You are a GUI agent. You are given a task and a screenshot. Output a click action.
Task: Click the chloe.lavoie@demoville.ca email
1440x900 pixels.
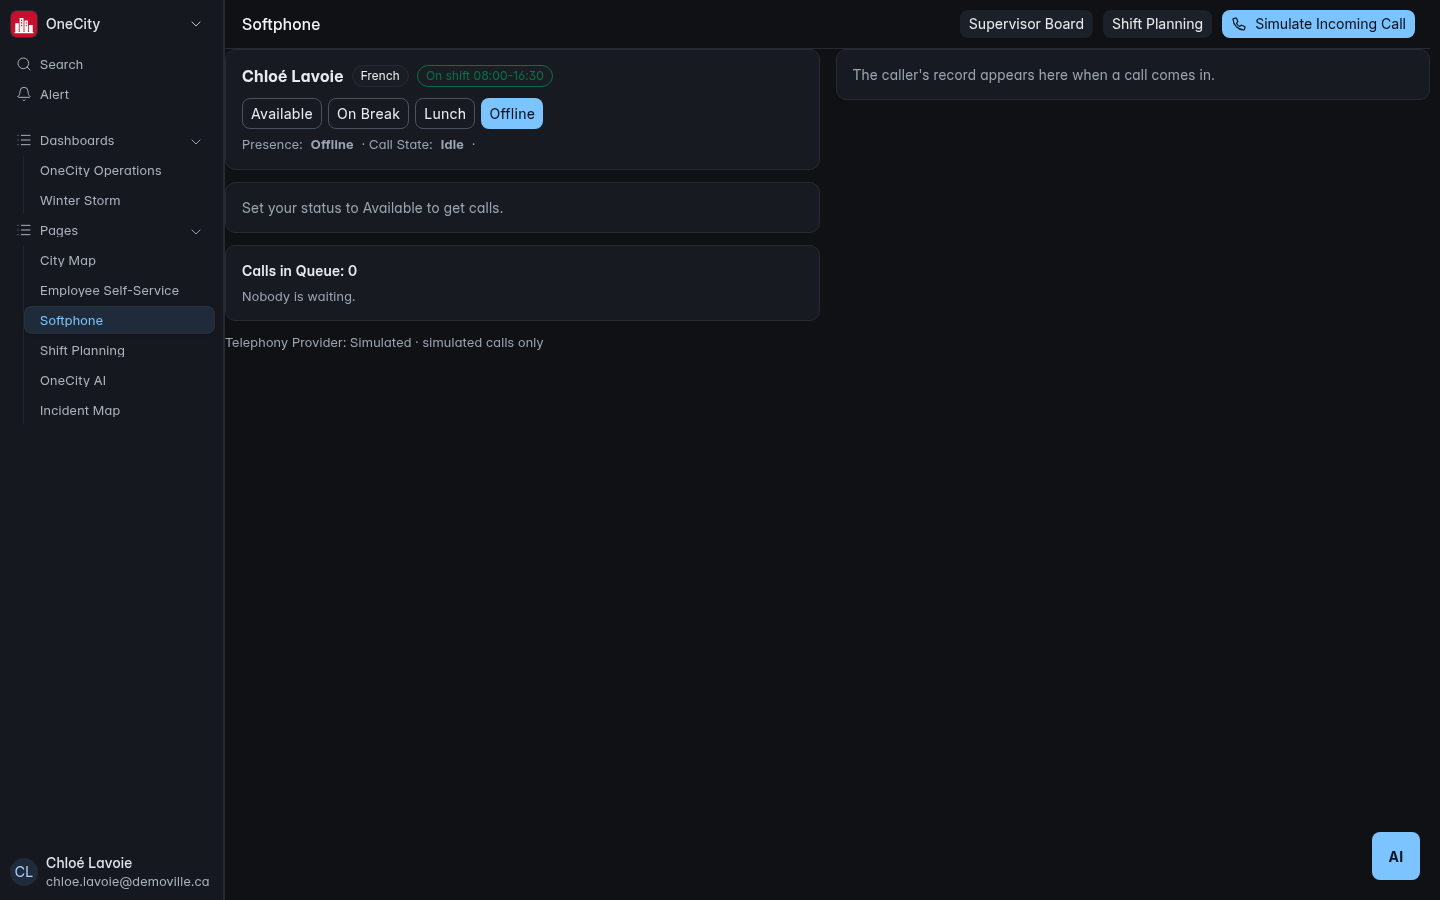(x=127, y=882)
